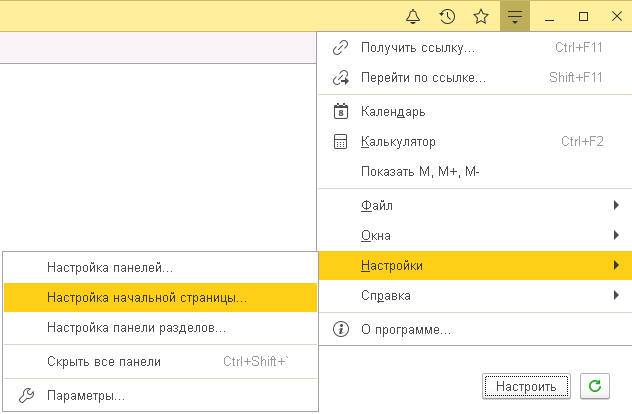Click the favorites star icon

click(x=480, y=16)
